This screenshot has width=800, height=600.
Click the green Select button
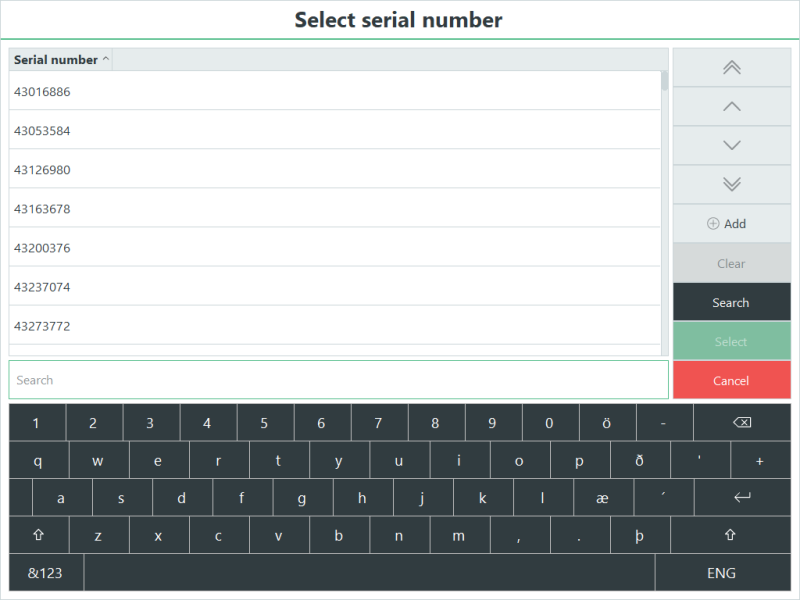point(732,341)
